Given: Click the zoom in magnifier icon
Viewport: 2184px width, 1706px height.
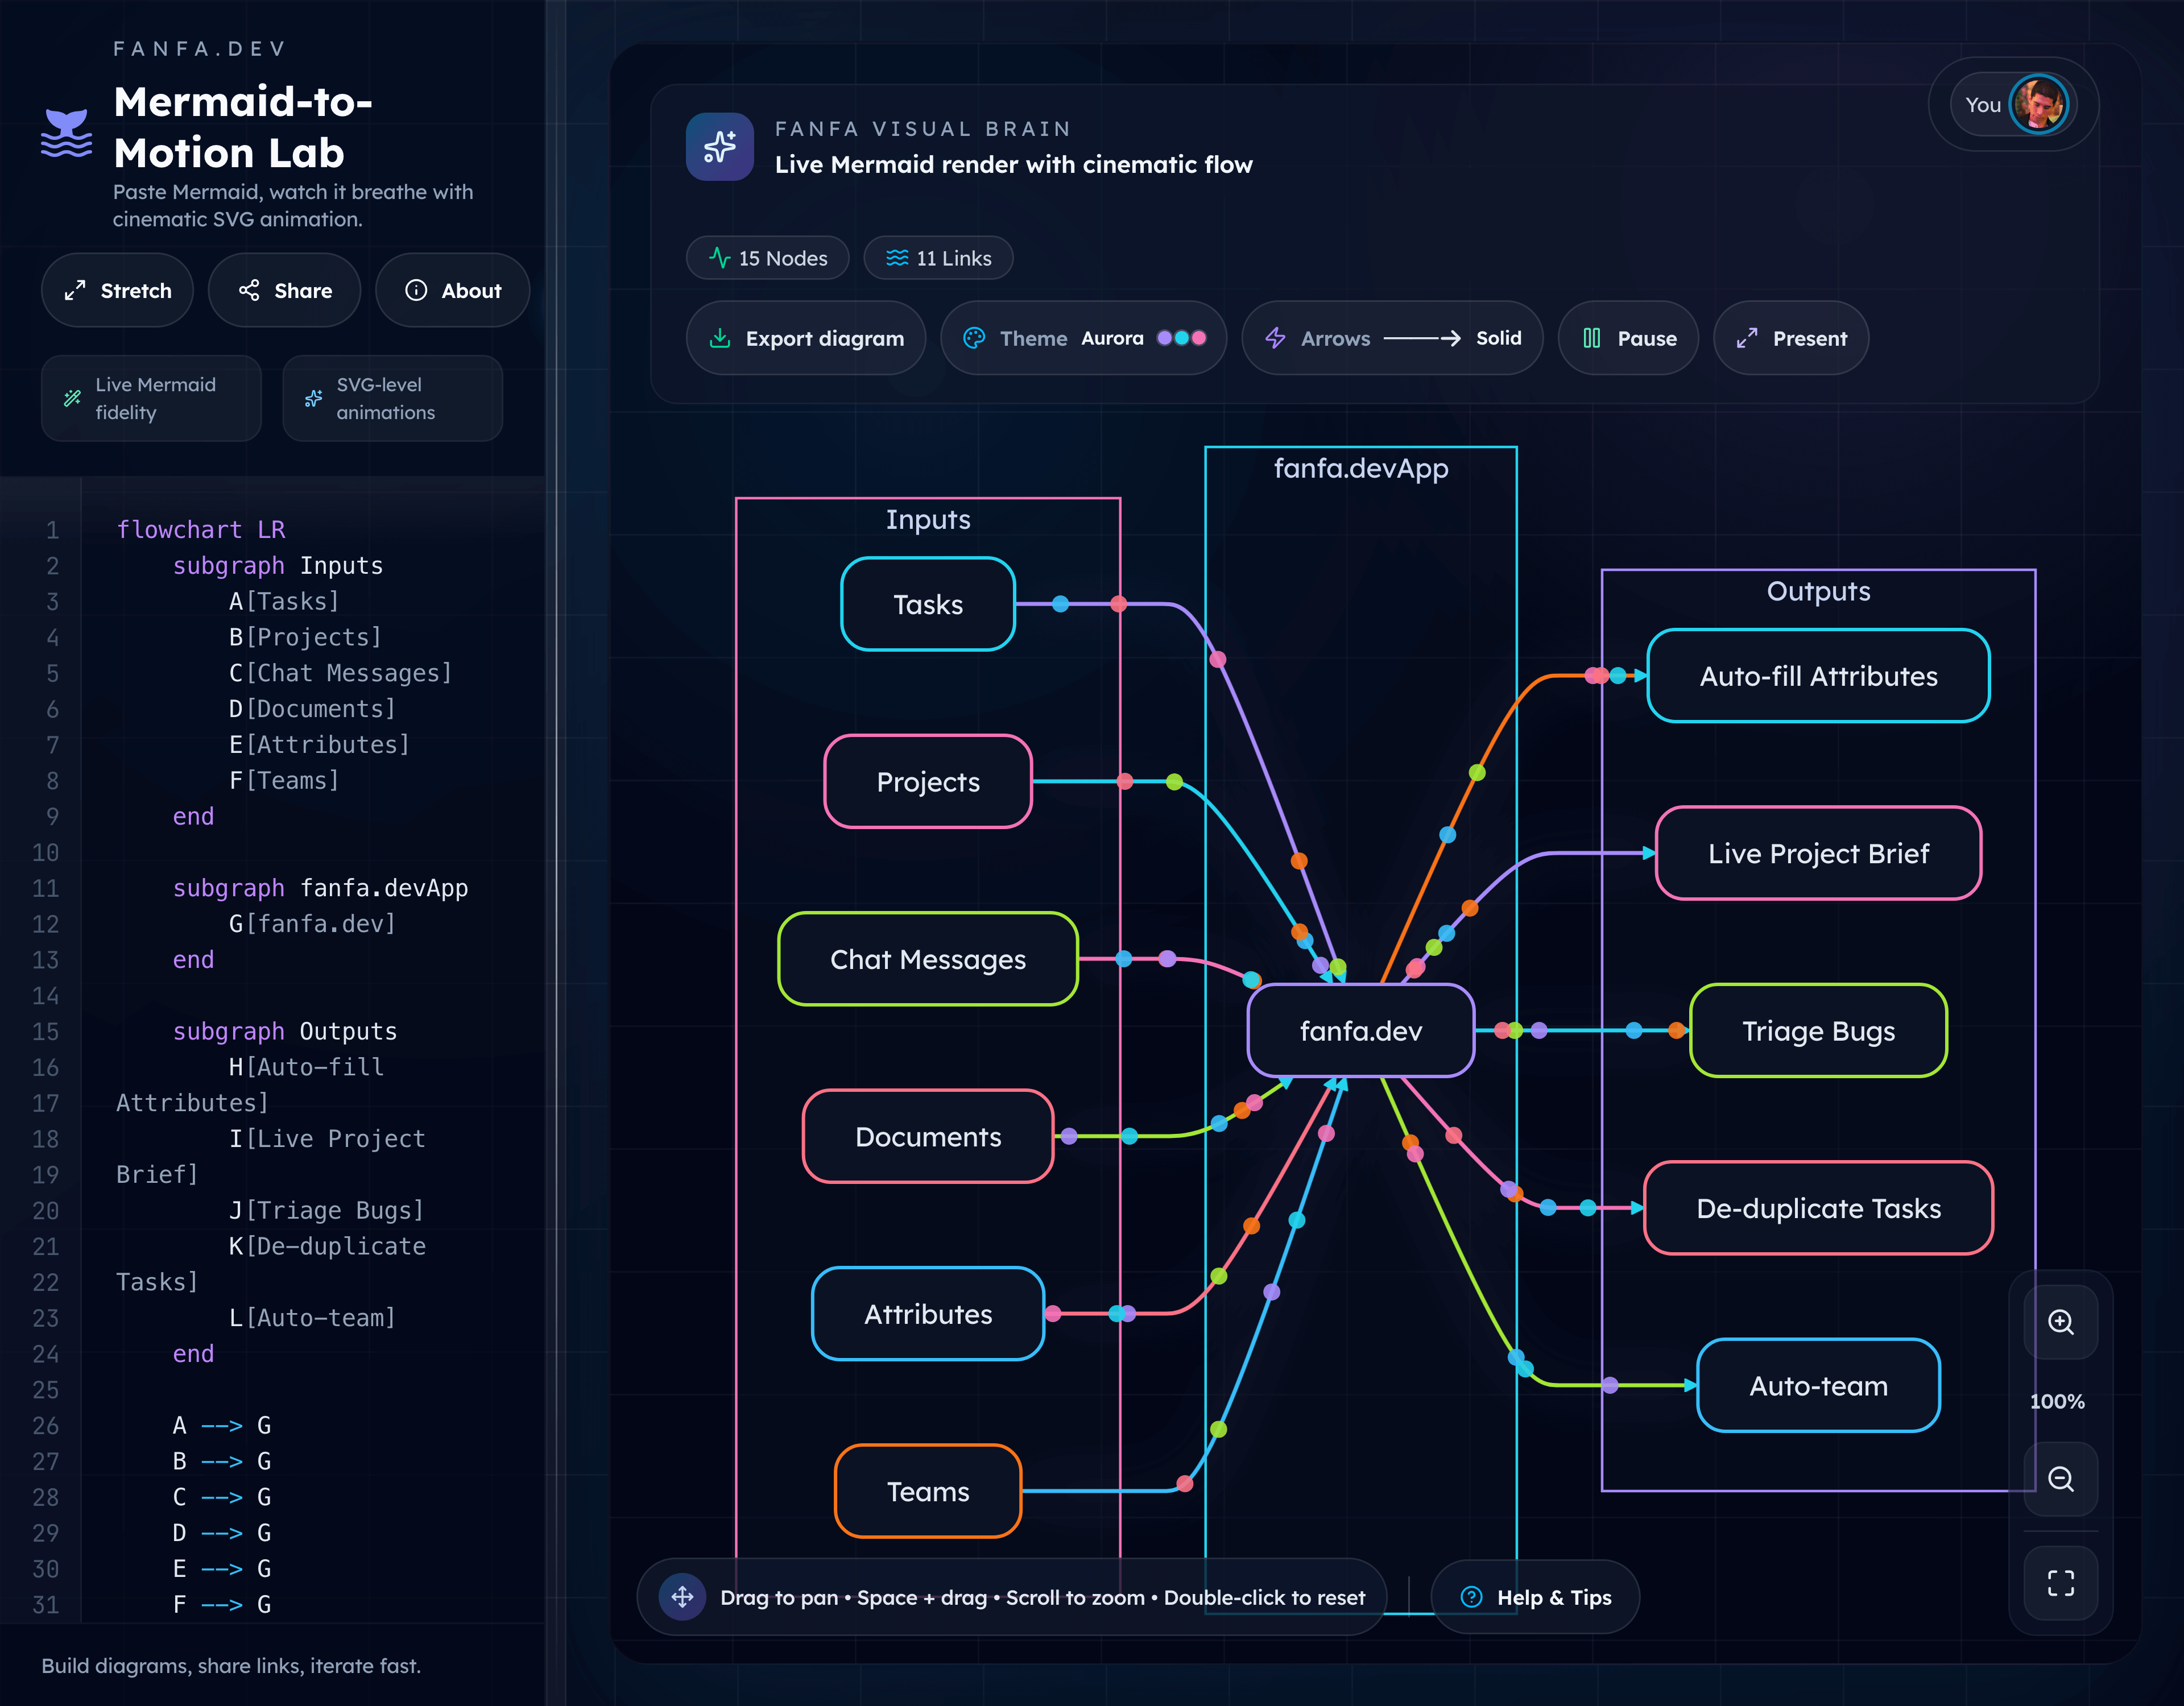Looking at the screenshot, I should pyautogui.click(x=2060, y=1322).
